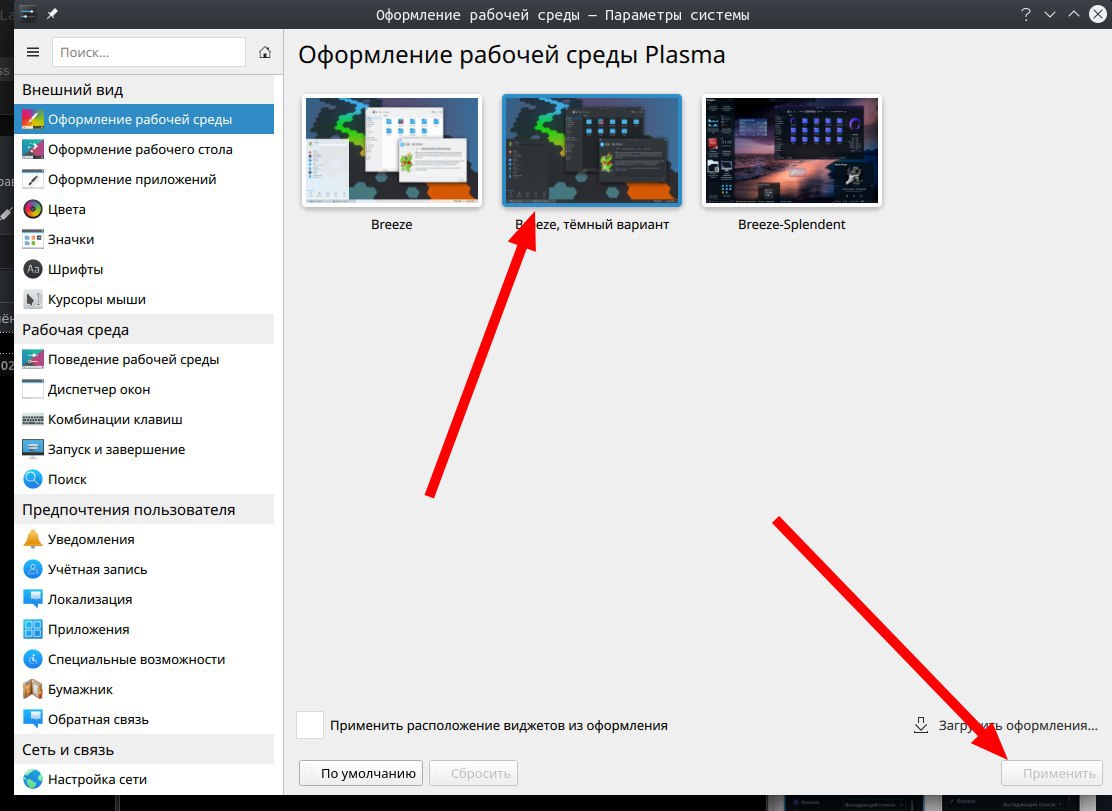The height and width of the screenshot is (811, 1112).
Task: Open the Шрифты settings page
Action: (x=144, y=269)
